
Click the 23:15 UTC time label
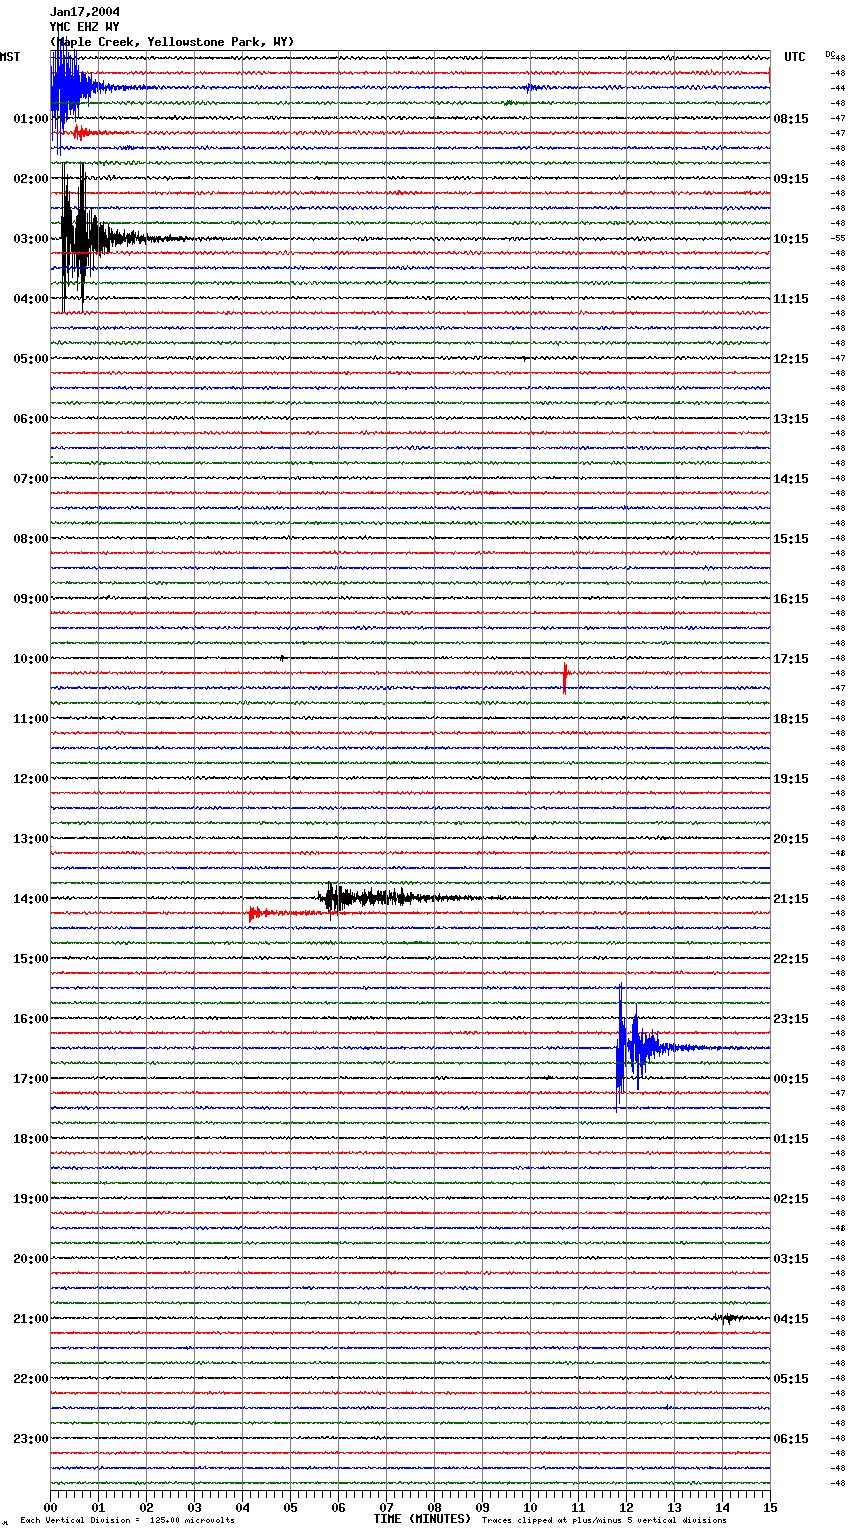point(791,1018)
